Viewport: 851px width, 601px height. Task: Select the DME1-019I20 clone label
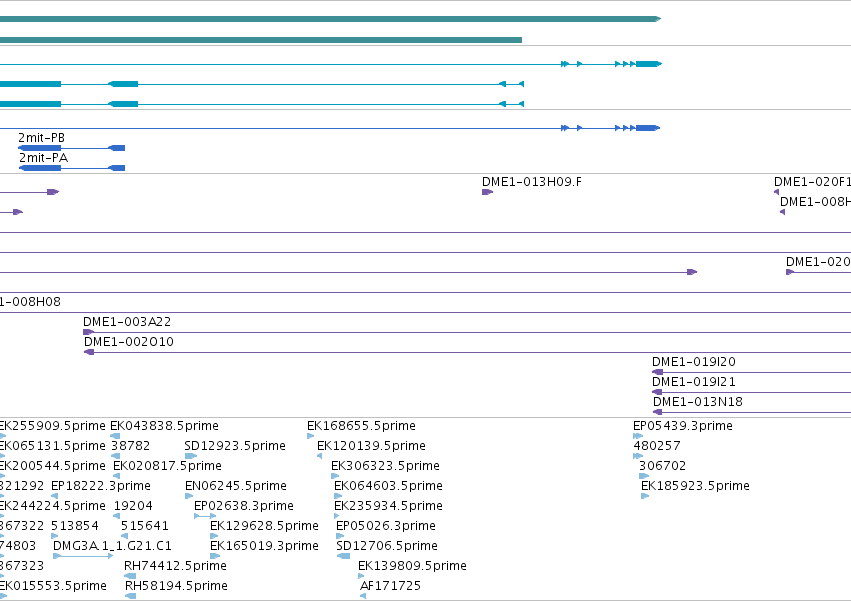tap(694, 362)
